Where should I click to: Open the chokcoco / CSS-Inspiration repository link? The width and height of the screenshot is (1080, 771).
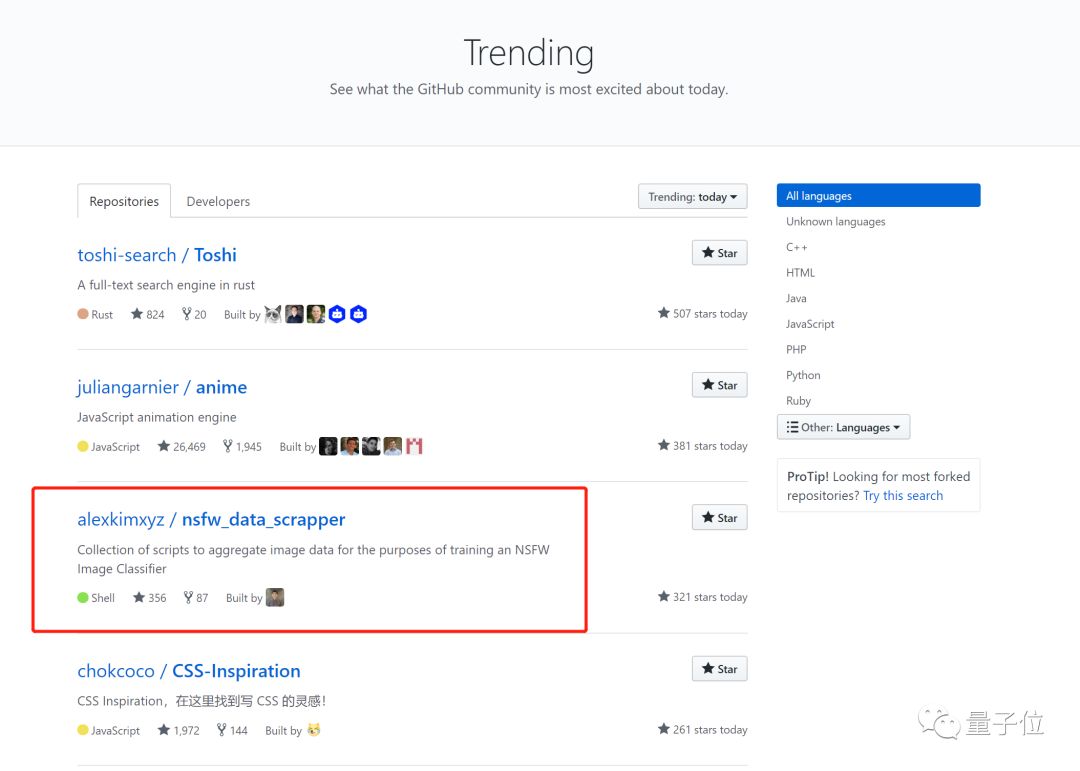pos(189,671)
